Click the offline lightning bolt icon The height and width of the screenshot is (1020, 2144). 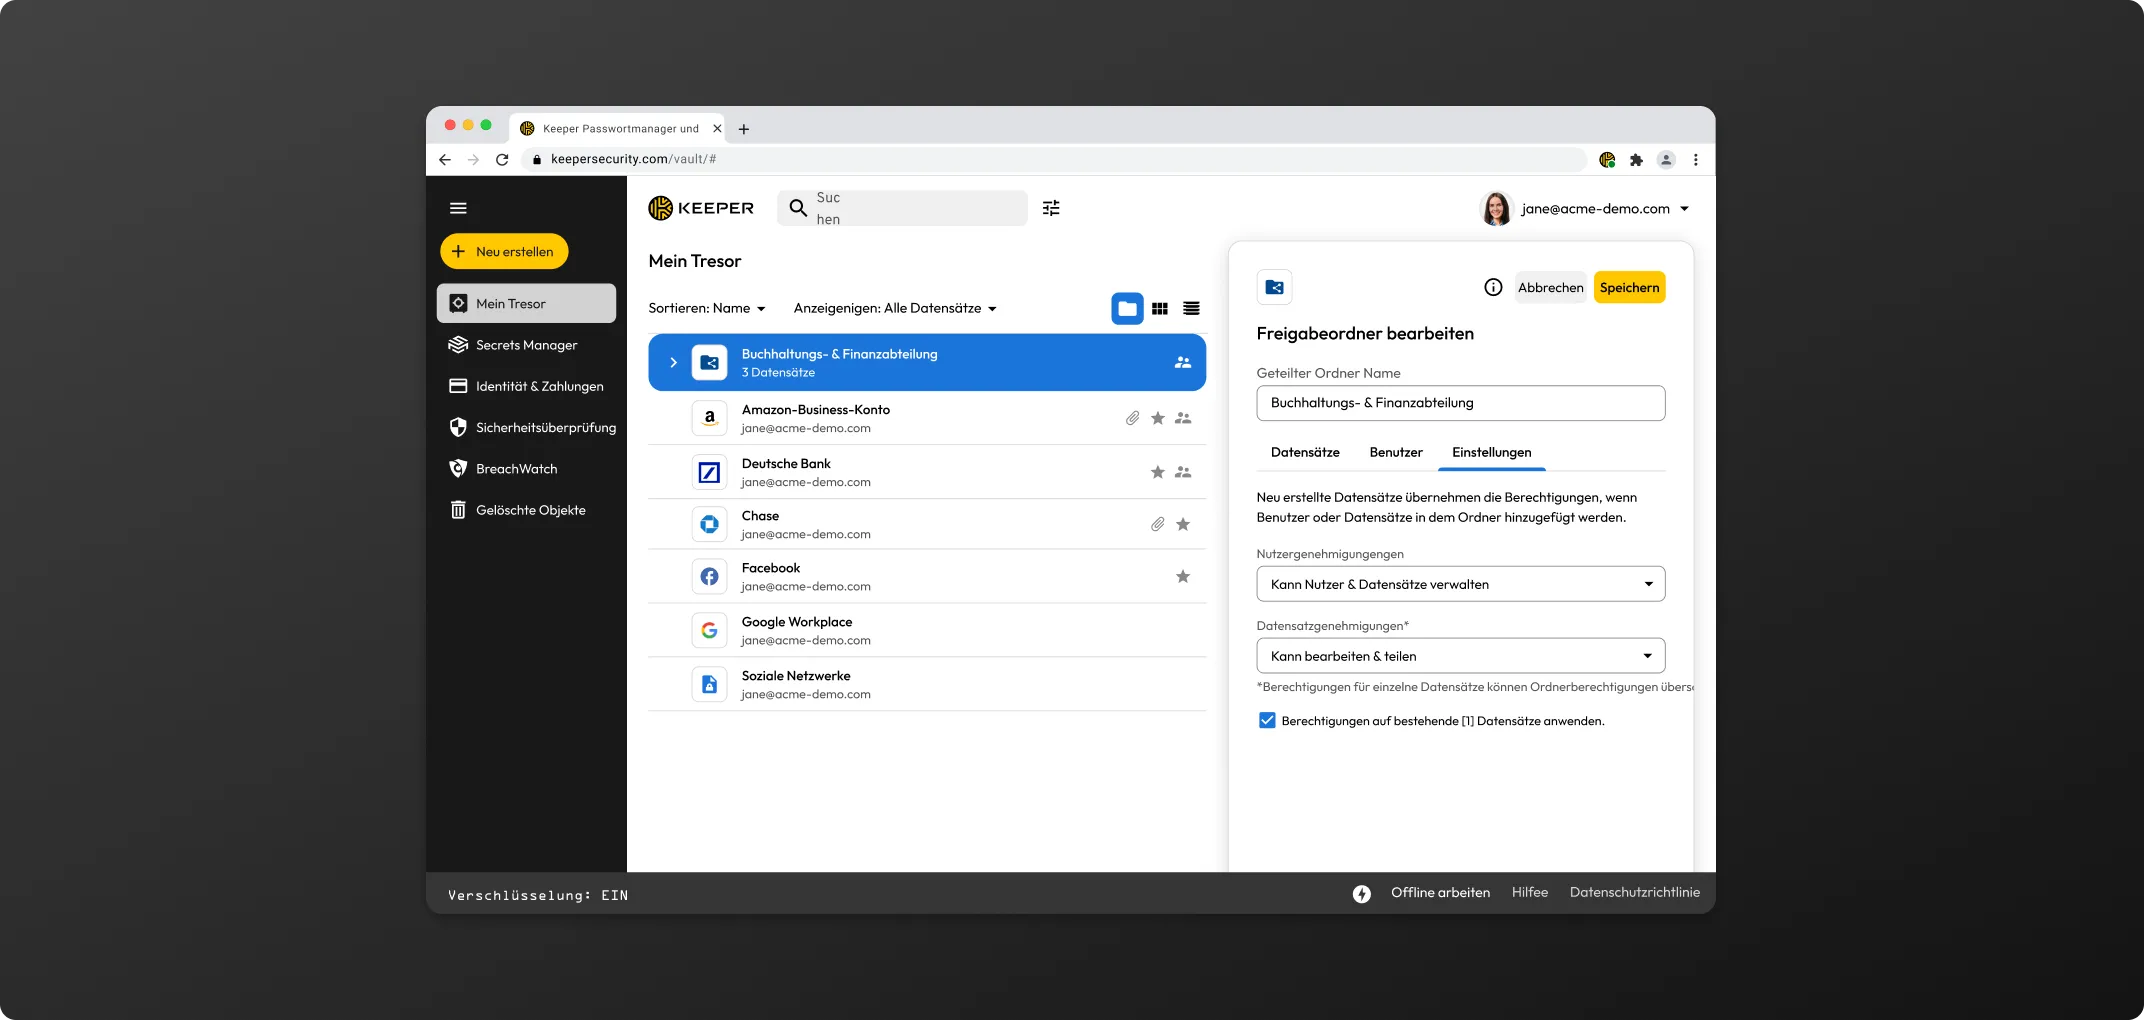pos(1362,893)
